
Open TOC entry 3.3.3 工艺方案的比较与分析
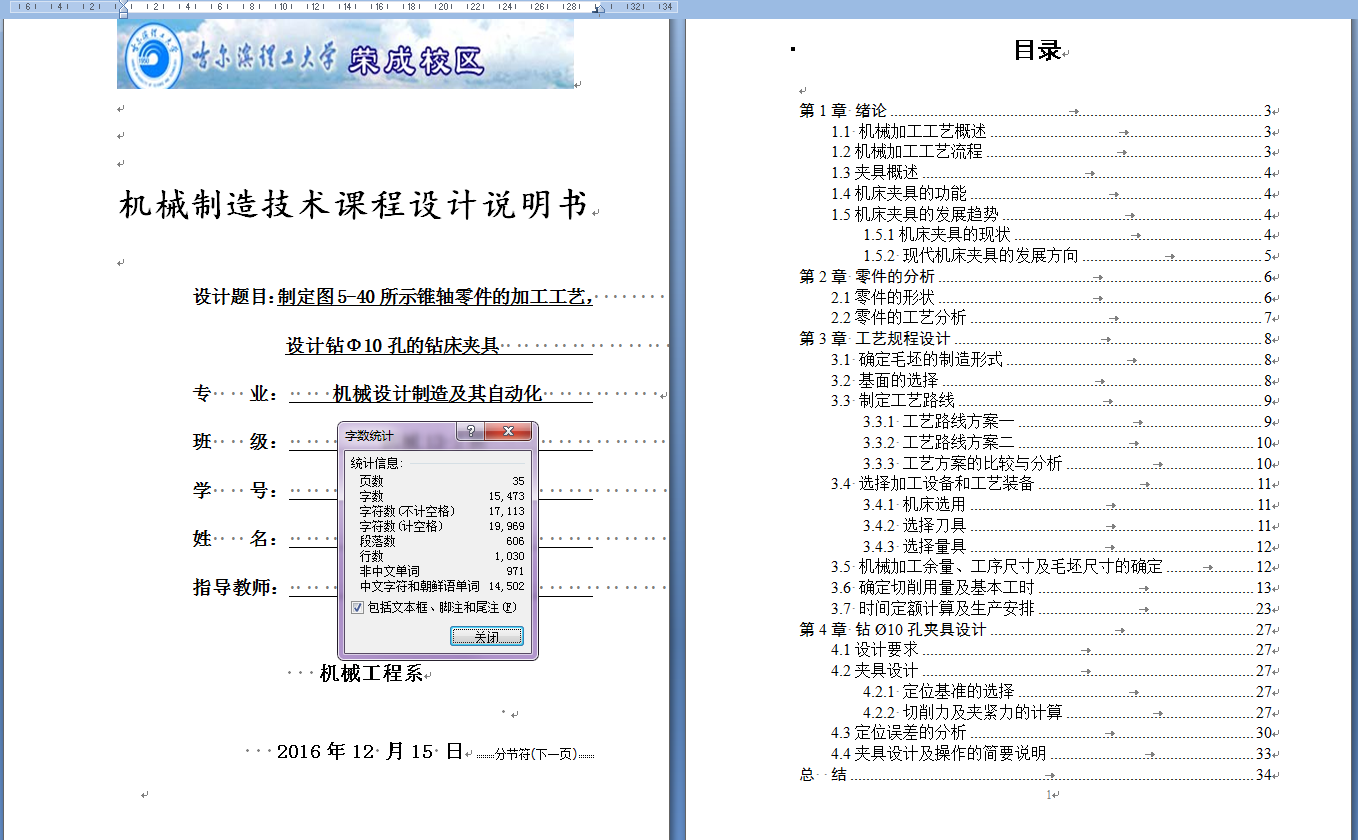click(x=1067, y=463)
